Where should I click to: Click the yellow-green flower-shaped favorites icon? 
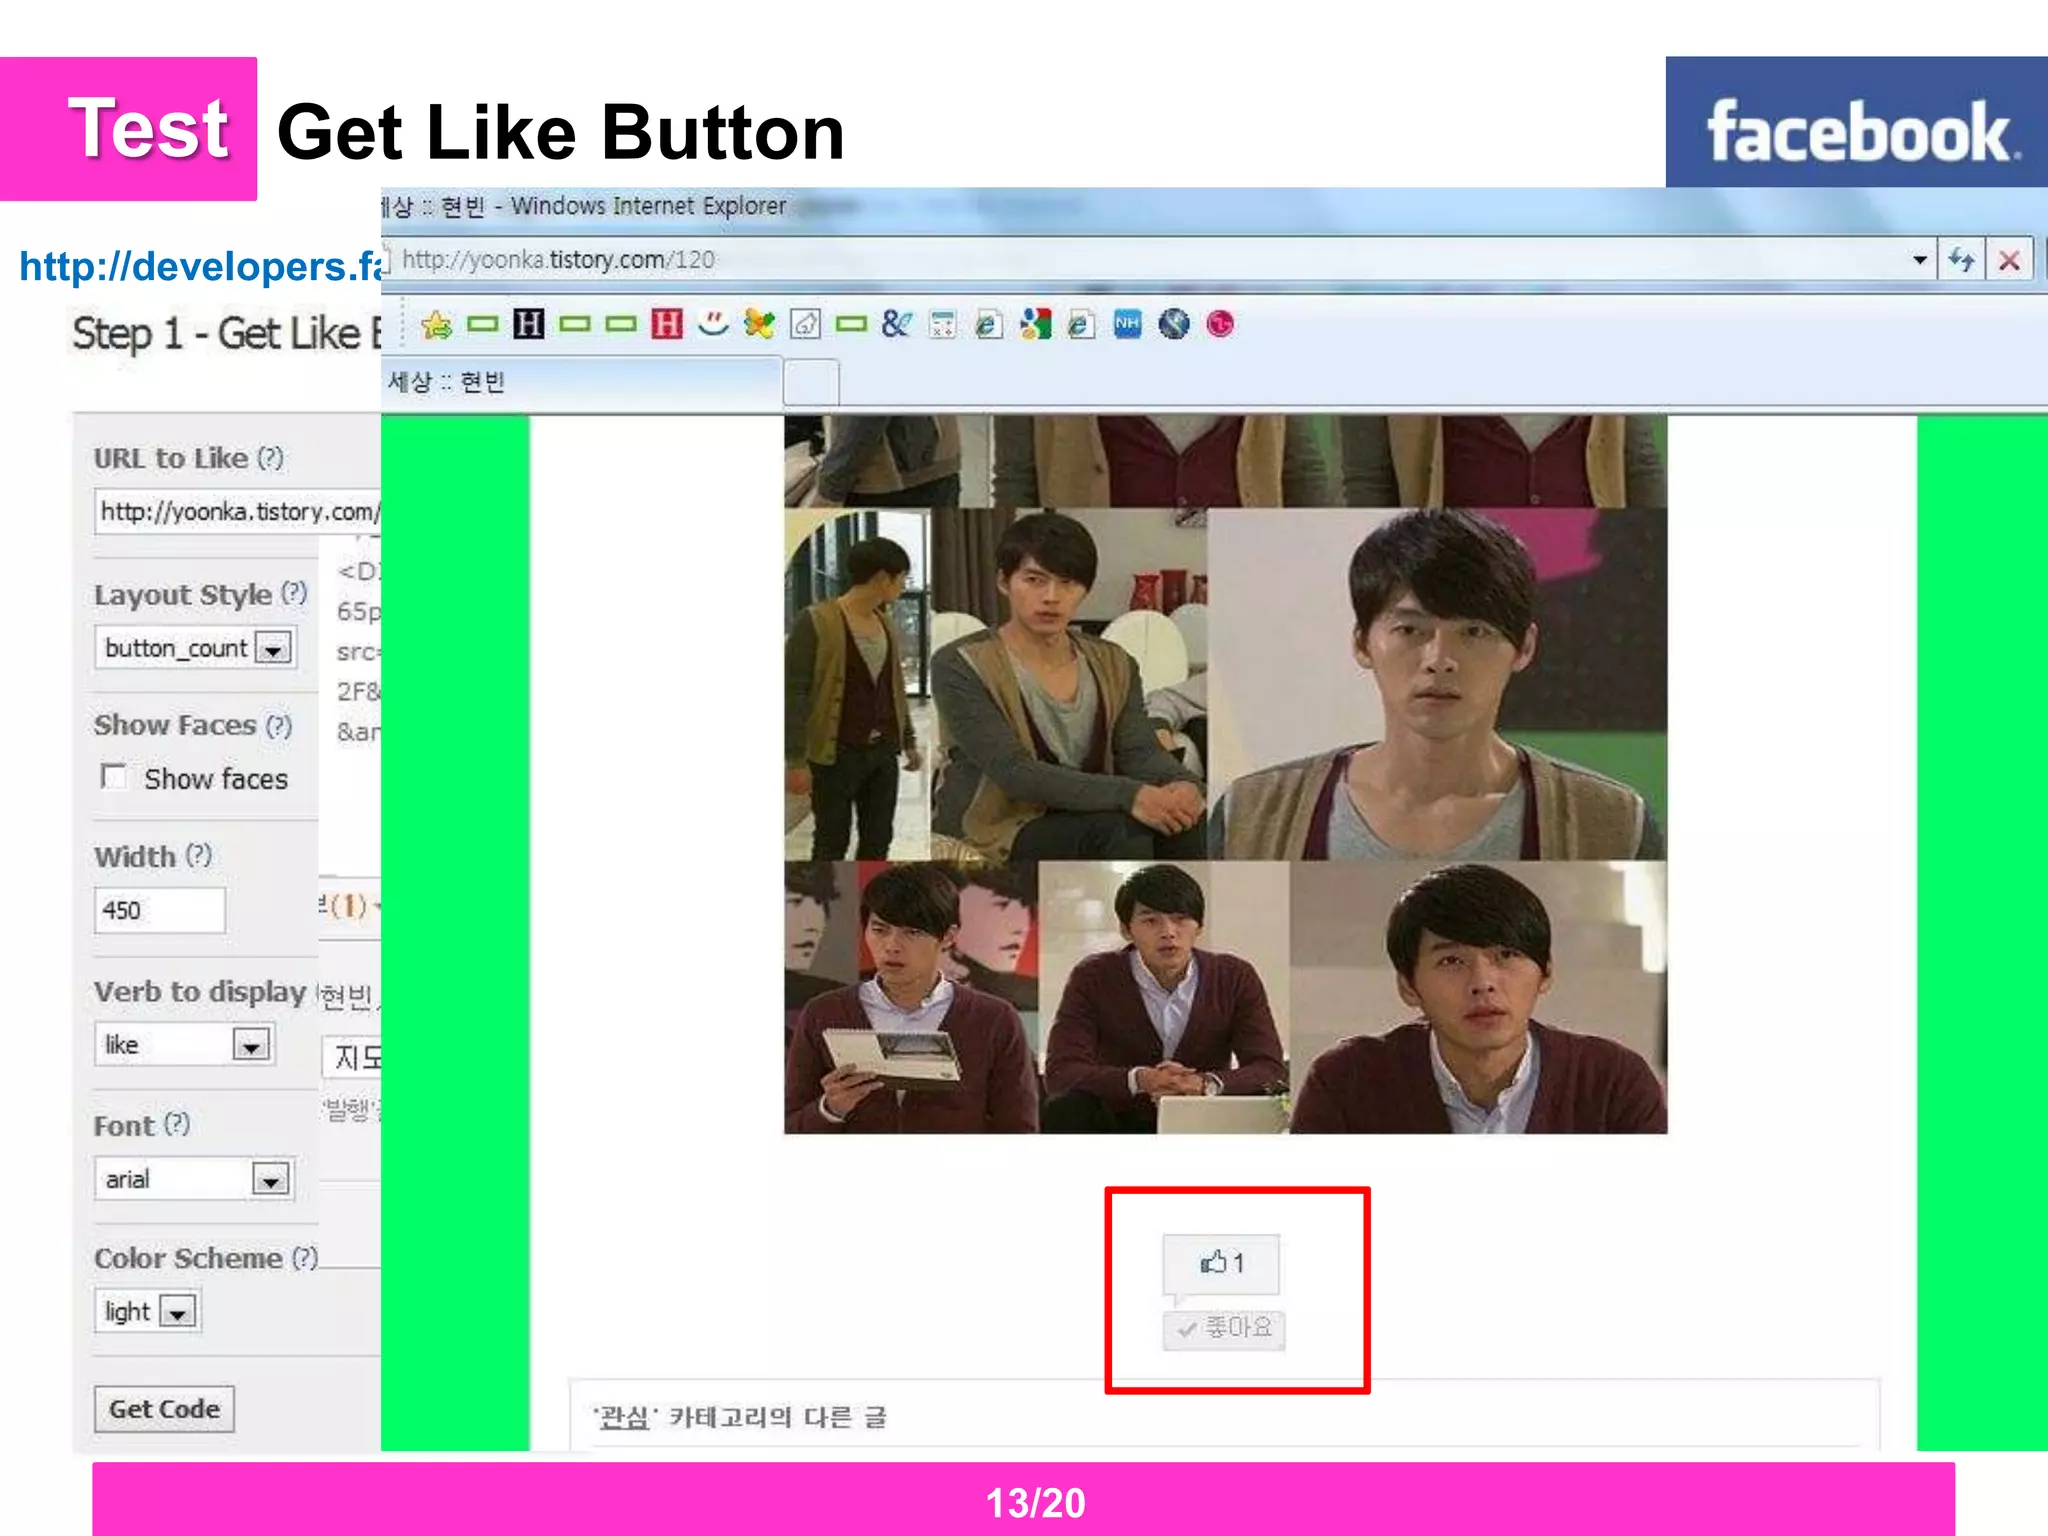click(x=759, y=324)
